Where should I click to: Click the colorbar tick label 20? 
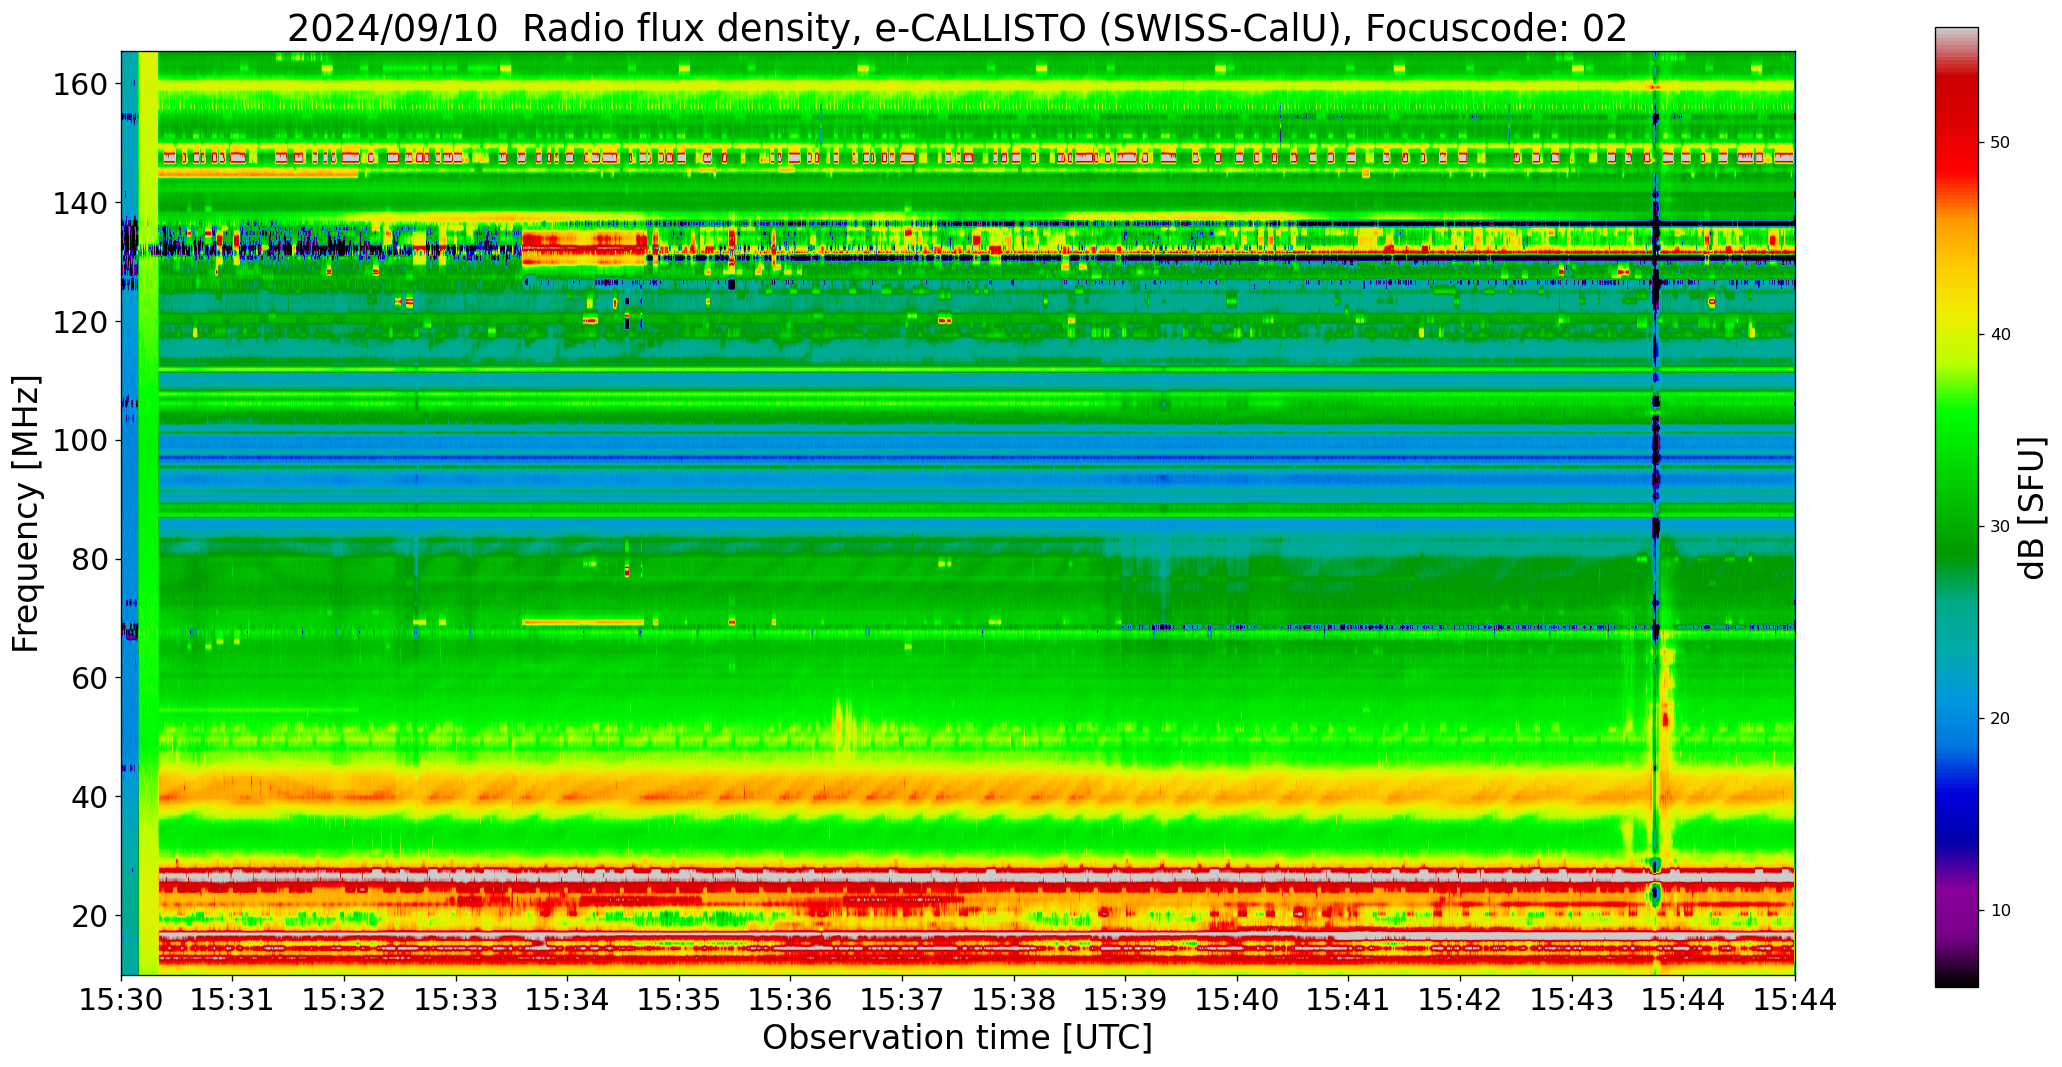click(x=2000, y=719)
